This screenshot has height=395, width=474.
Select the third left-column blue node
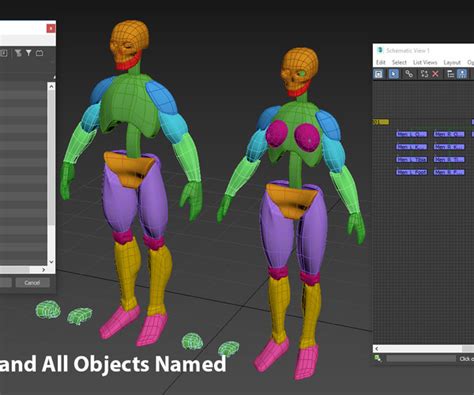pyautogui.click(x=412, y=159)
